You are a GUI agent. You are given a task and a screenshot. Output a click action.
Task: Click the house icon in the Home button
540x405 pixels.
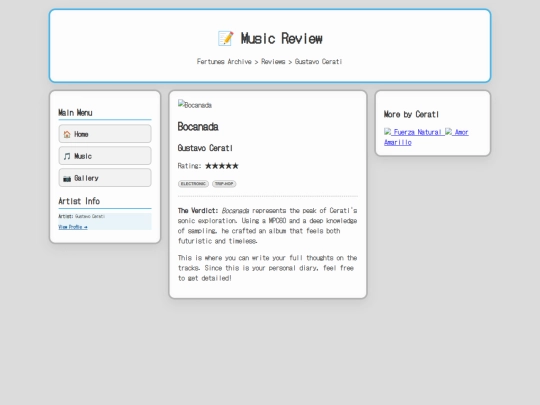click(67, 134)
